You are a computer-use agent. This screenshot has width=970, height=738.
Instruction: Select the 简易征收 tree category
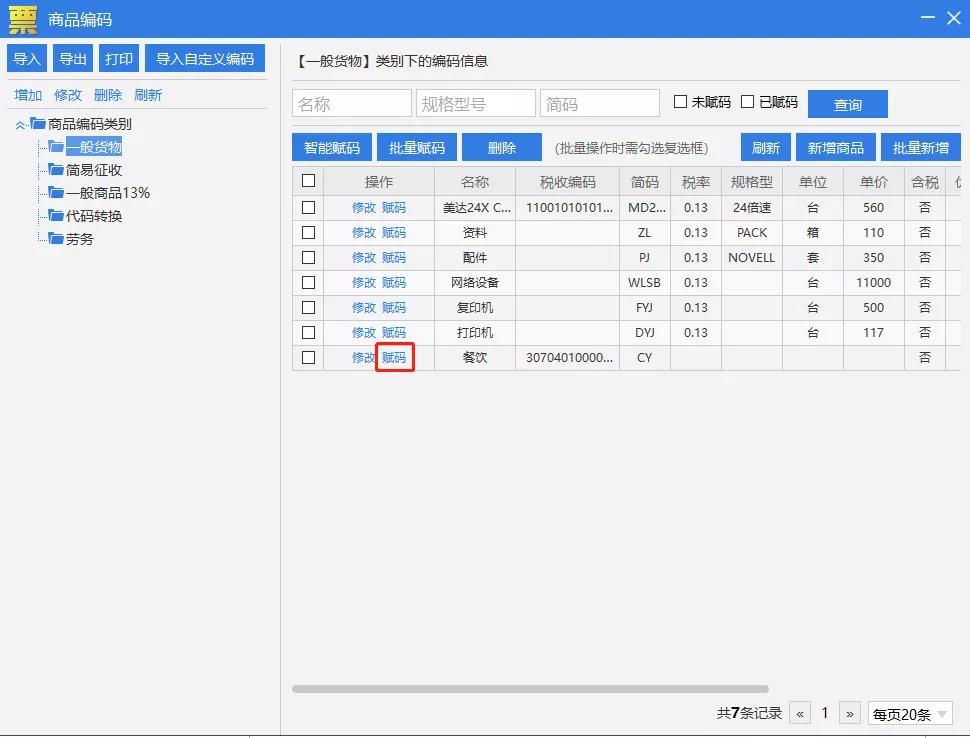coord(94,169)
